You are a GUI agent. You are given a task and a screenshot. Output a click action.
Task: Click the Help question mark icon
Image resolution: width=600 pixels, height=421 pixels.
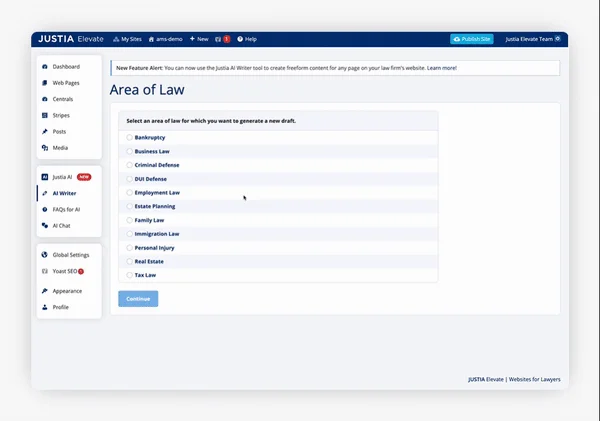(240, 39)
